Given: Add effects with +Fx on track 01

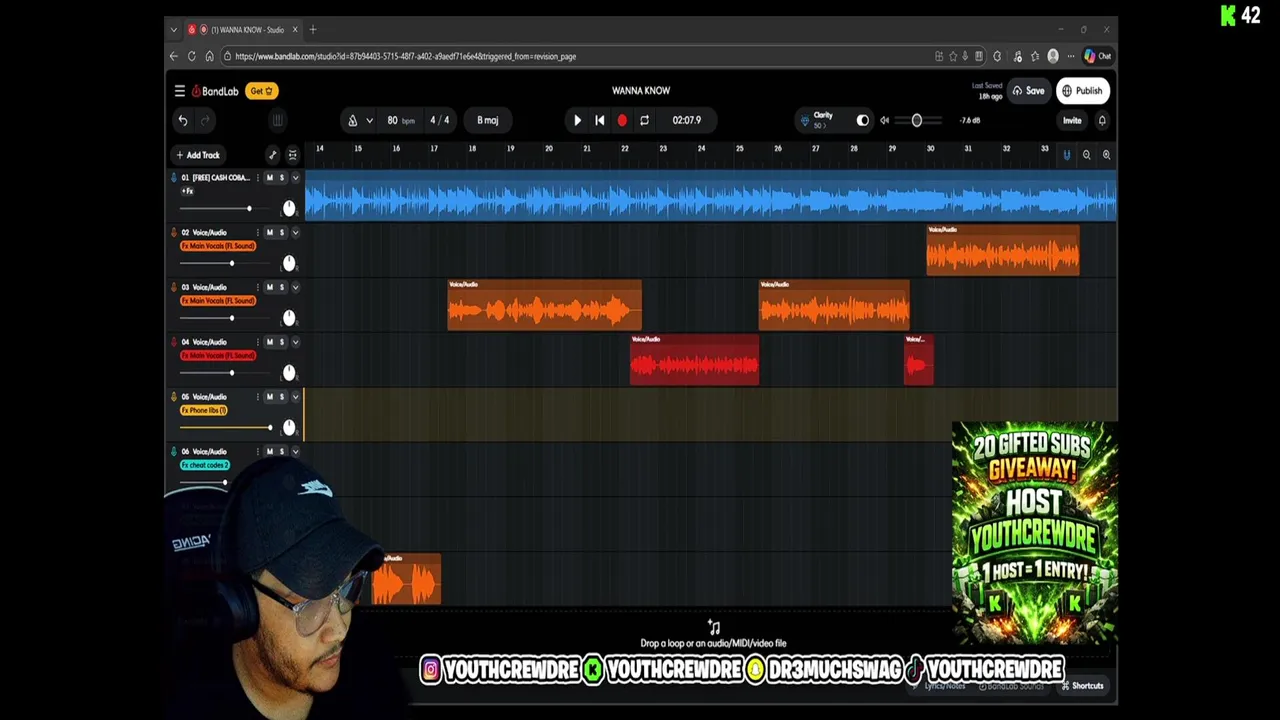Looking at the screenshot, I should coord(187,191).
